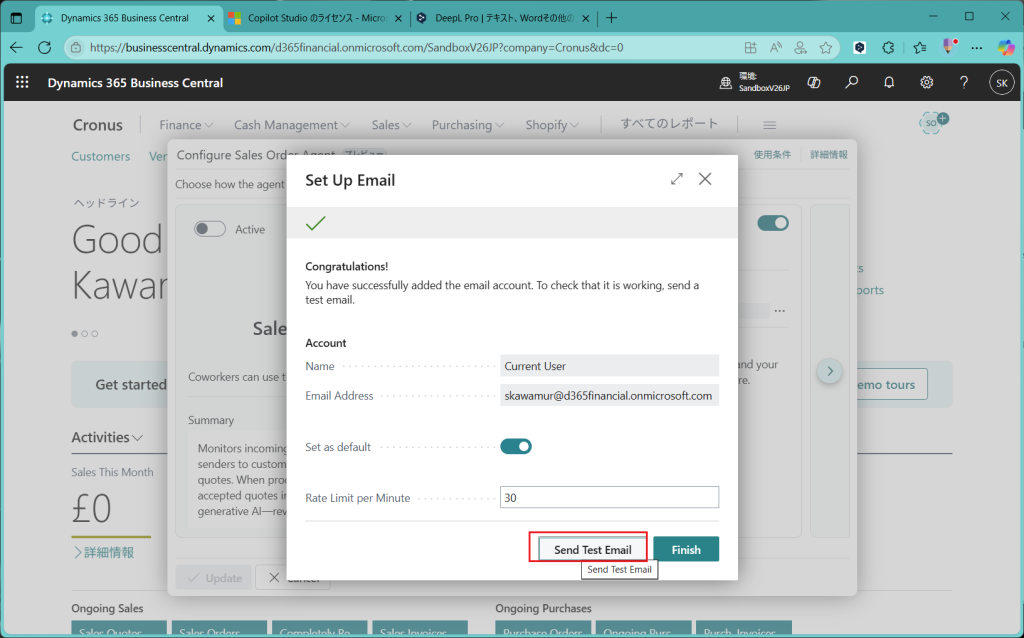The height and width of the screenshot is (638, 1024).
Task: Open the help question mark icon
Action: pos(964,83)
